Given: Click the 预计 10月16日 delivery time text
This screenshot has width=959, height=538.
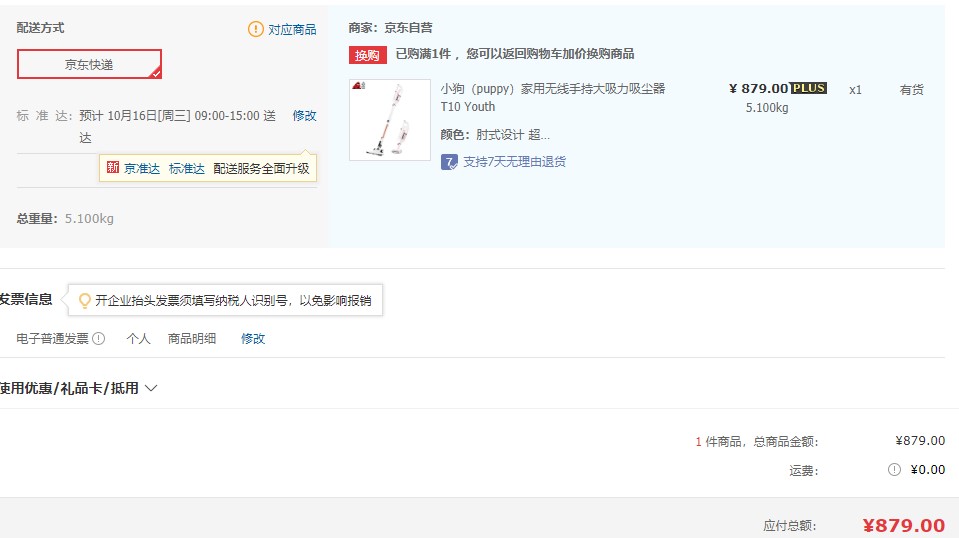Looking at the screenshot, I should pos(177,126).
